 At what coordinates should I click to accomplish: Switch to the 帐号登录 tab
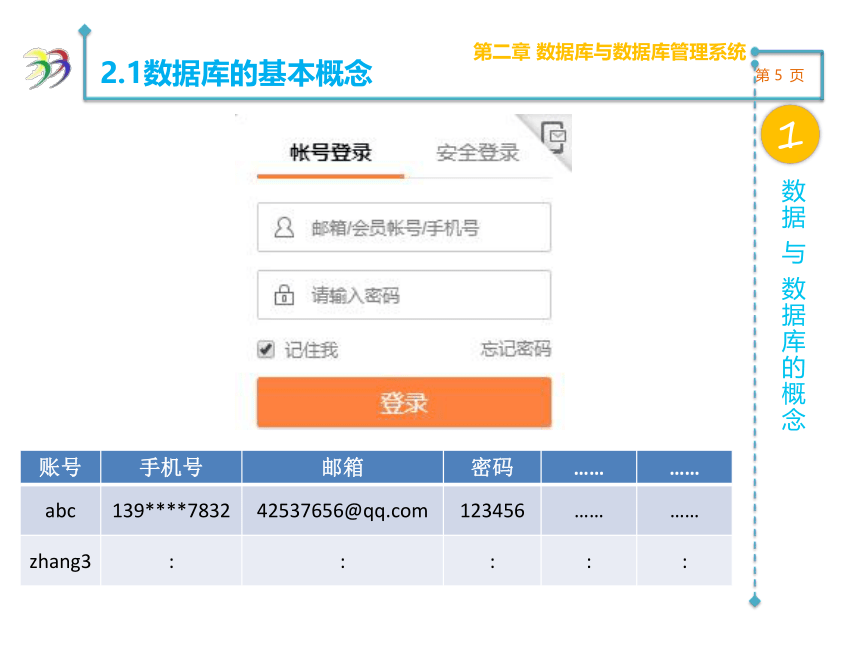point(331,152)
